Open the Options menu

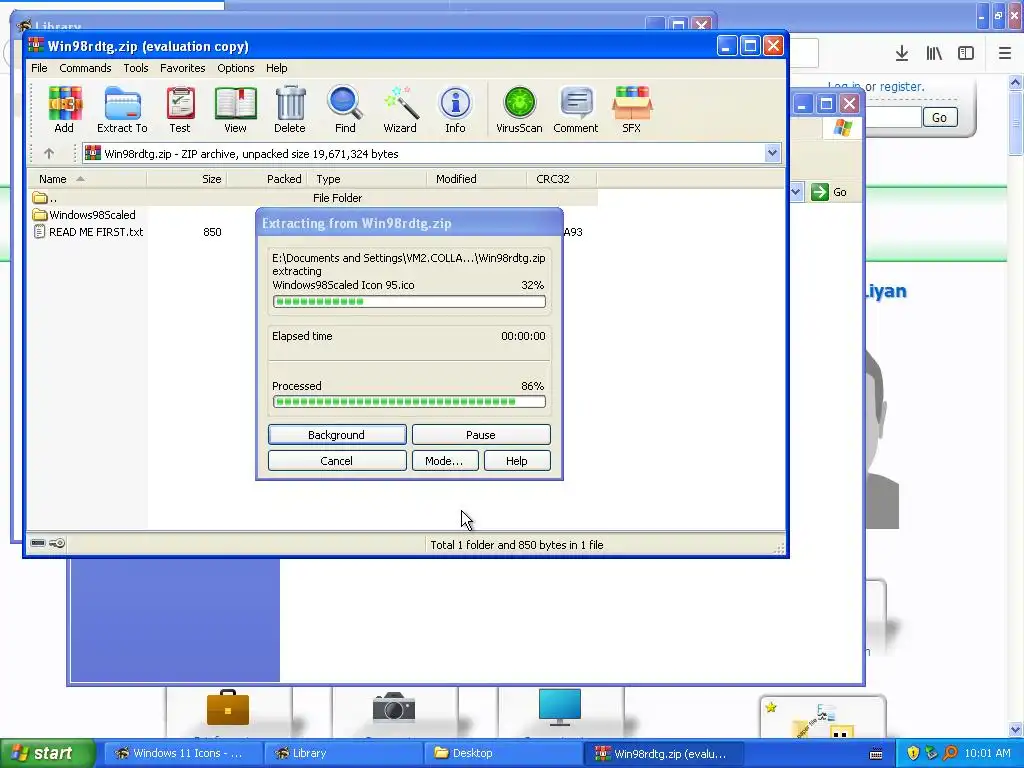[236, 68]
